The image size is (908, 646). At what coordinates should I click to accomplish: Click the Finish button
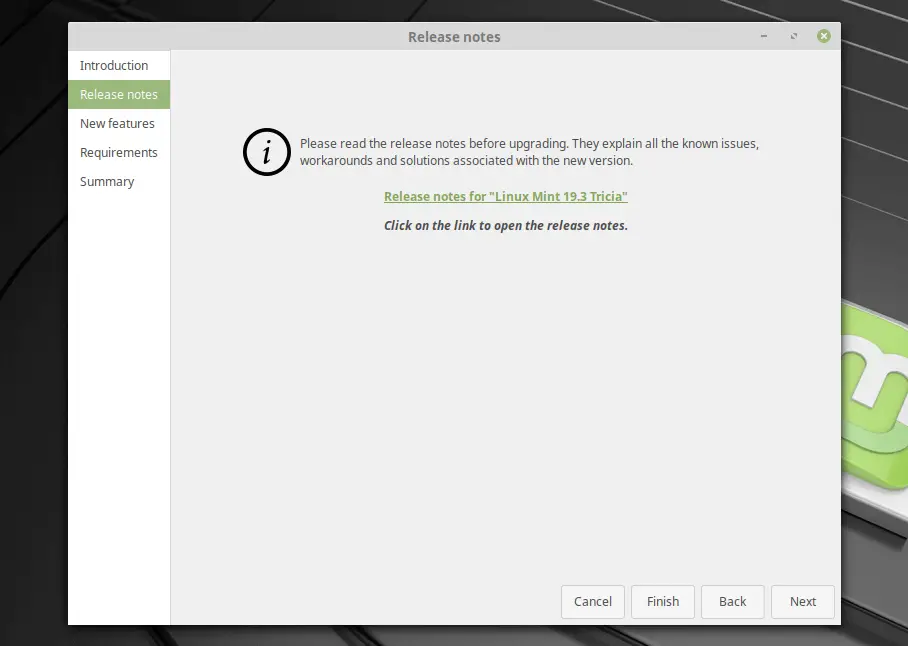tap(662, 601)
